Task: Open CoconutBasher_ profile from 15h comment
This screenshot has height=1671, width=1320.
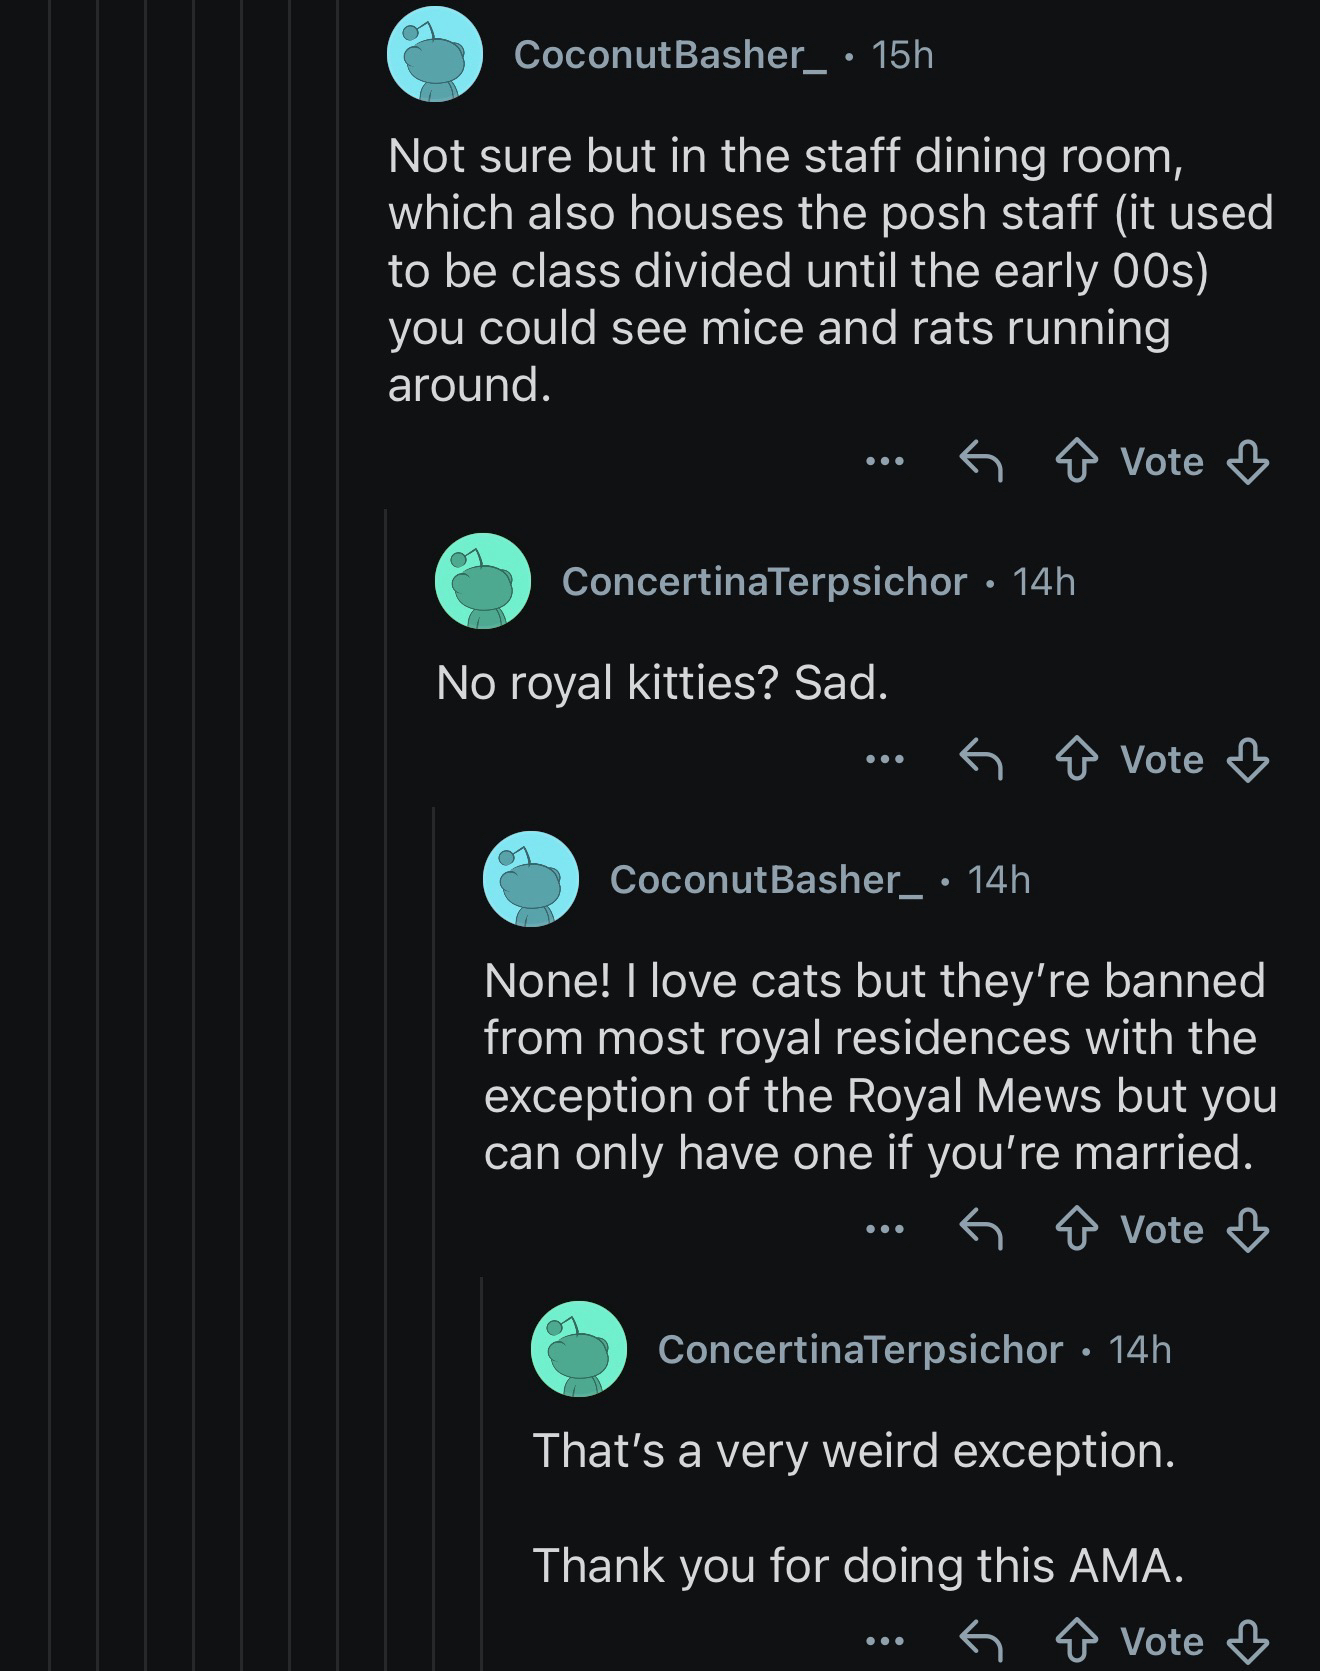Action: (669, 55)
